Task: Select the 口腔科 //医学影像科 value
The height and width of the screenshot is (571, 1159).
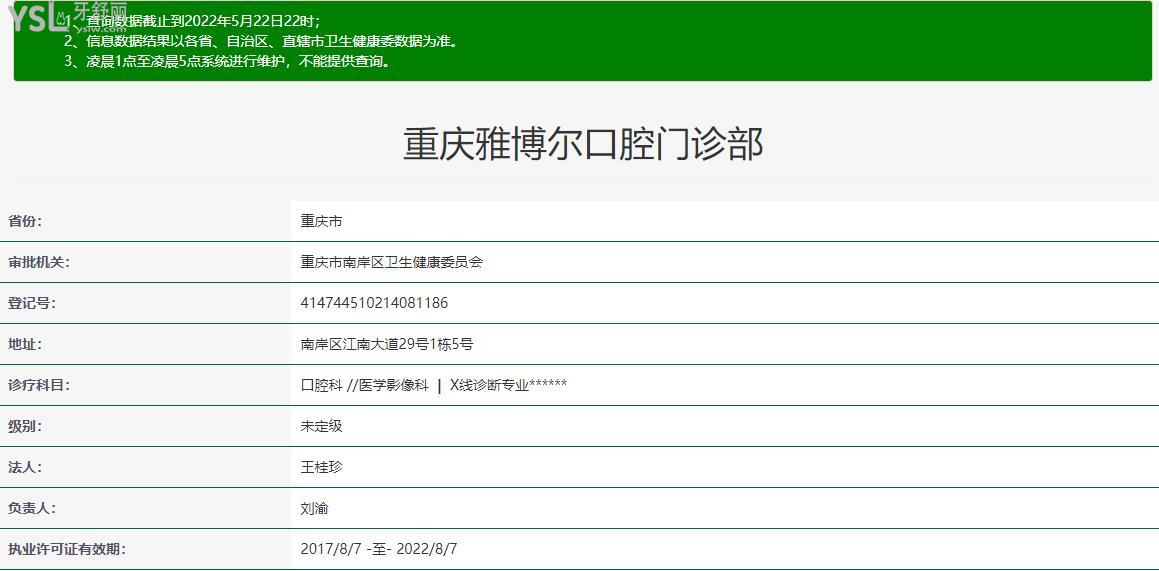Action: (x=434, y=385)
